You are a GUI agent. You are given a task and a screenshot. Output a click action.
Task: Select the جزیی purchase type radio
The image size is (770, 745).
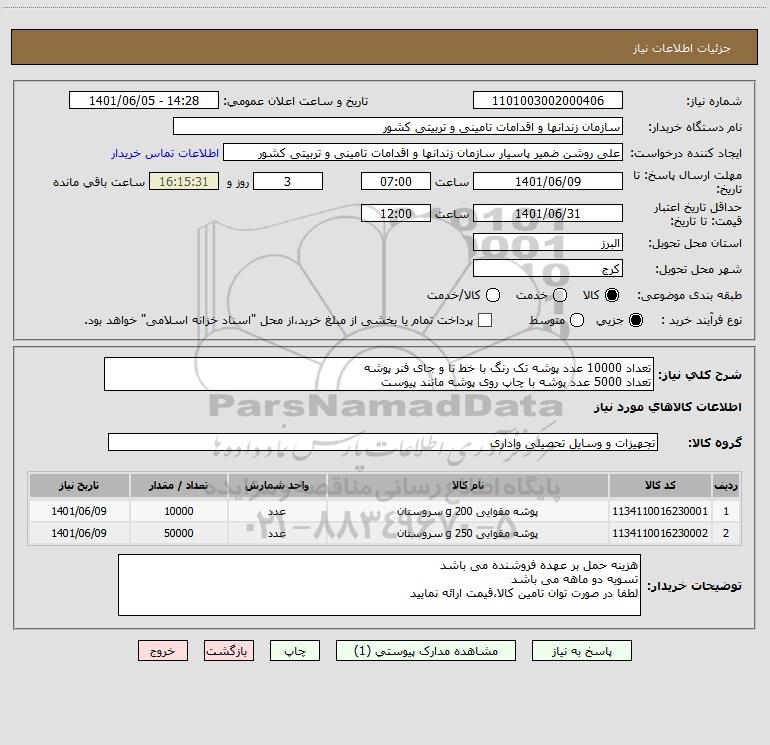(x=635, y=320)
